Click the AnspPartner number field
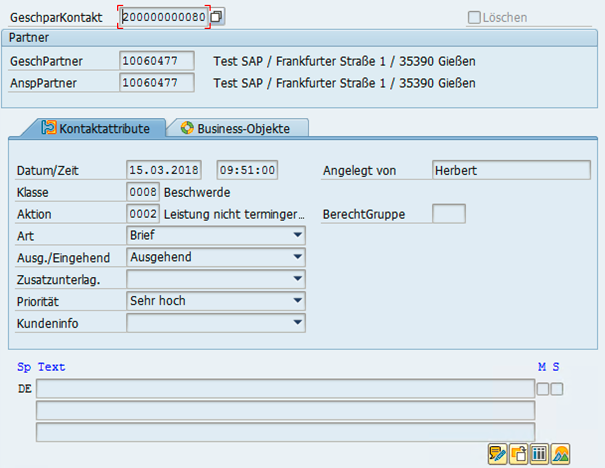This screenshot has width=605, height=468. [x=156, y=83]
